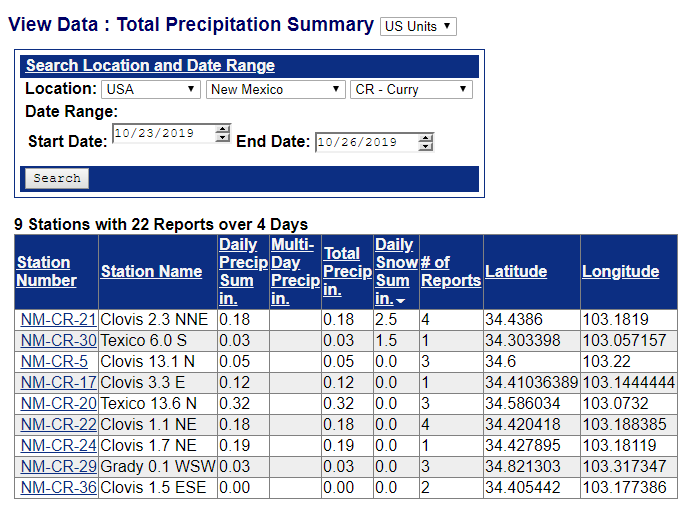The image size is (698, 518).
Task: Open station NM-CR-24 link
Action: coord(58,445)
